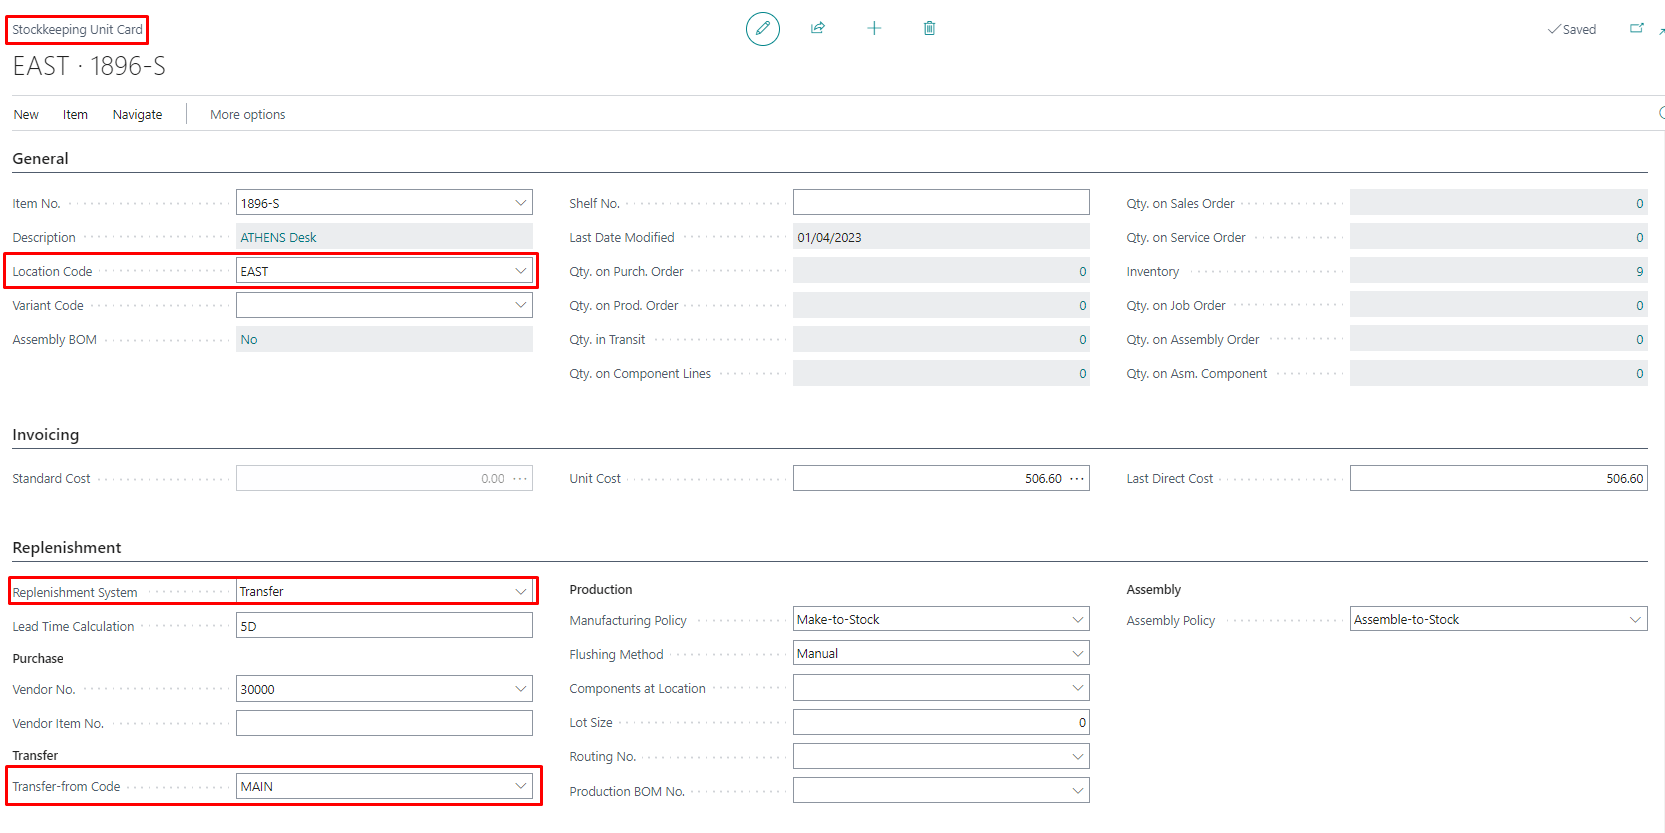Click the plus new record icon
This screenshot has width=1665, height=833.
[874, 28]
